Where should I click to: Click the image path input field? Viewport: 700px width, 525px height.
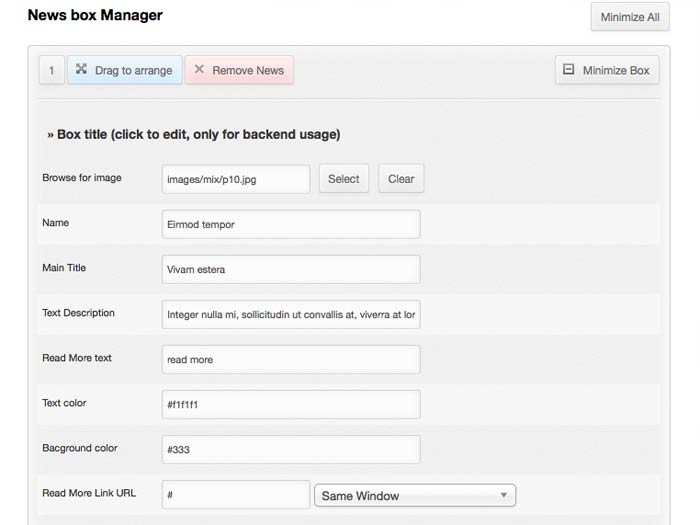pos(236,179)
